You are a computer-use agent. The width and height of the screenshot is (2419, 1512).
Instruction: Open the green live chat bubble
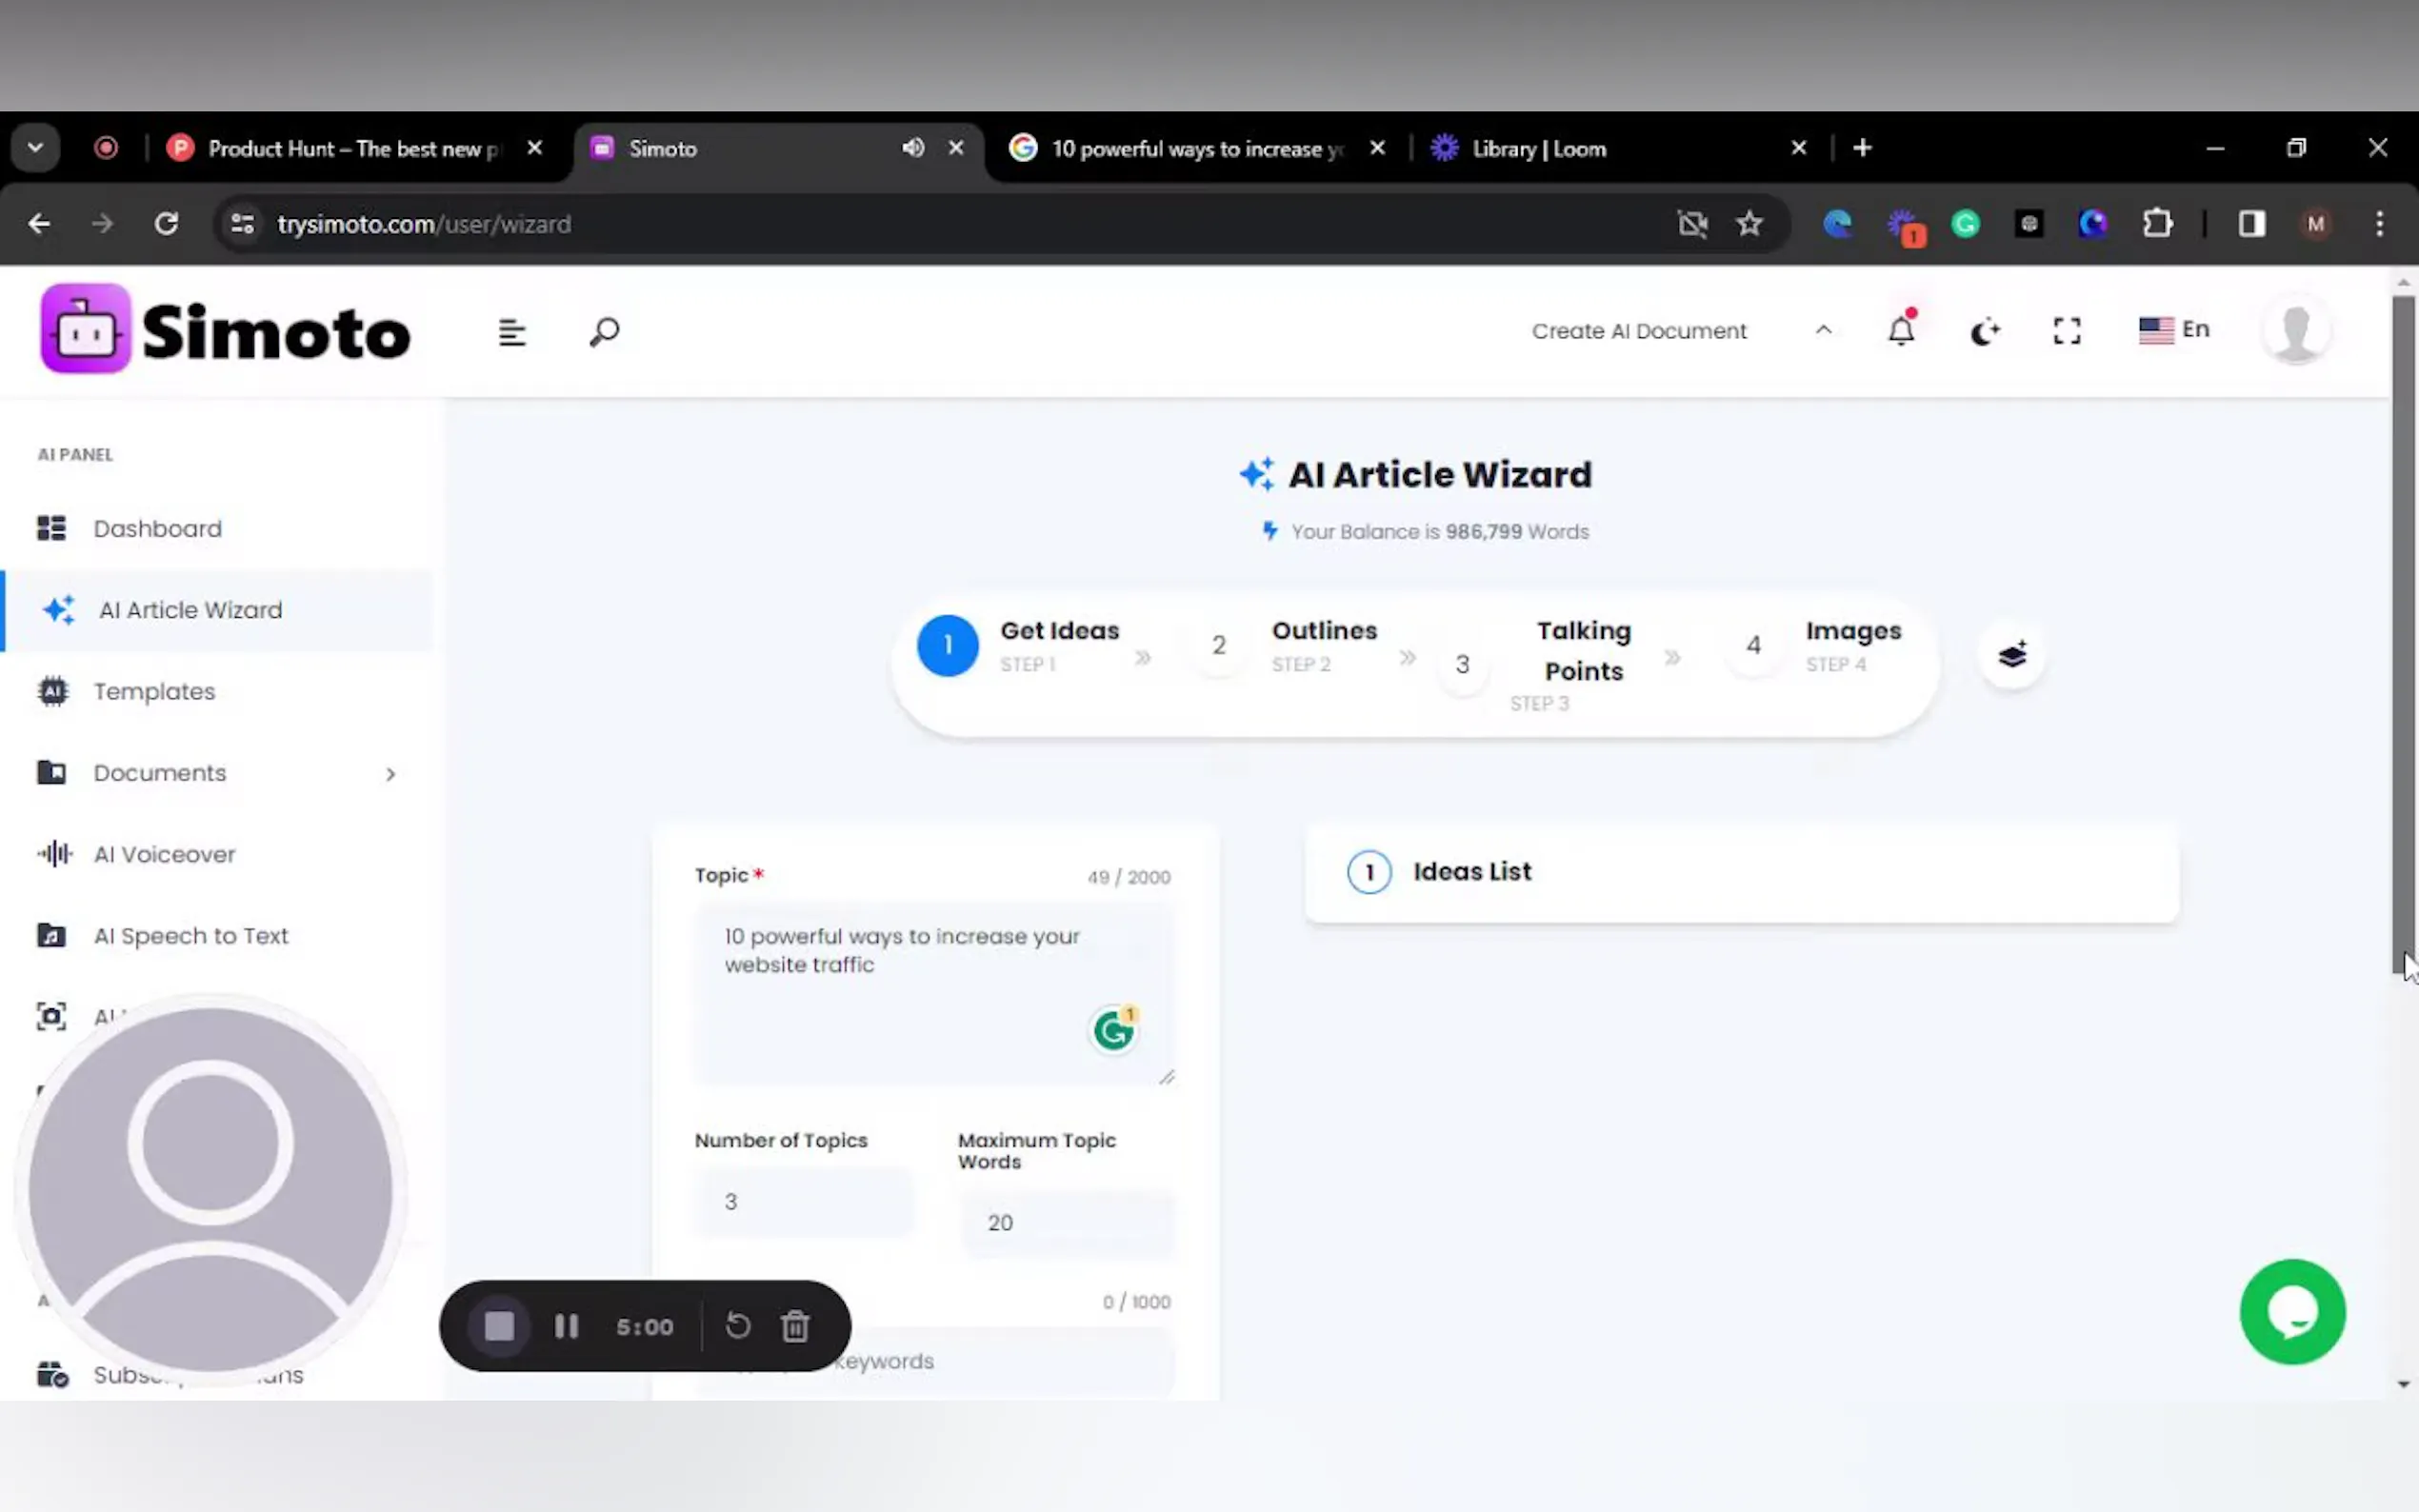pos(2292,1311)
